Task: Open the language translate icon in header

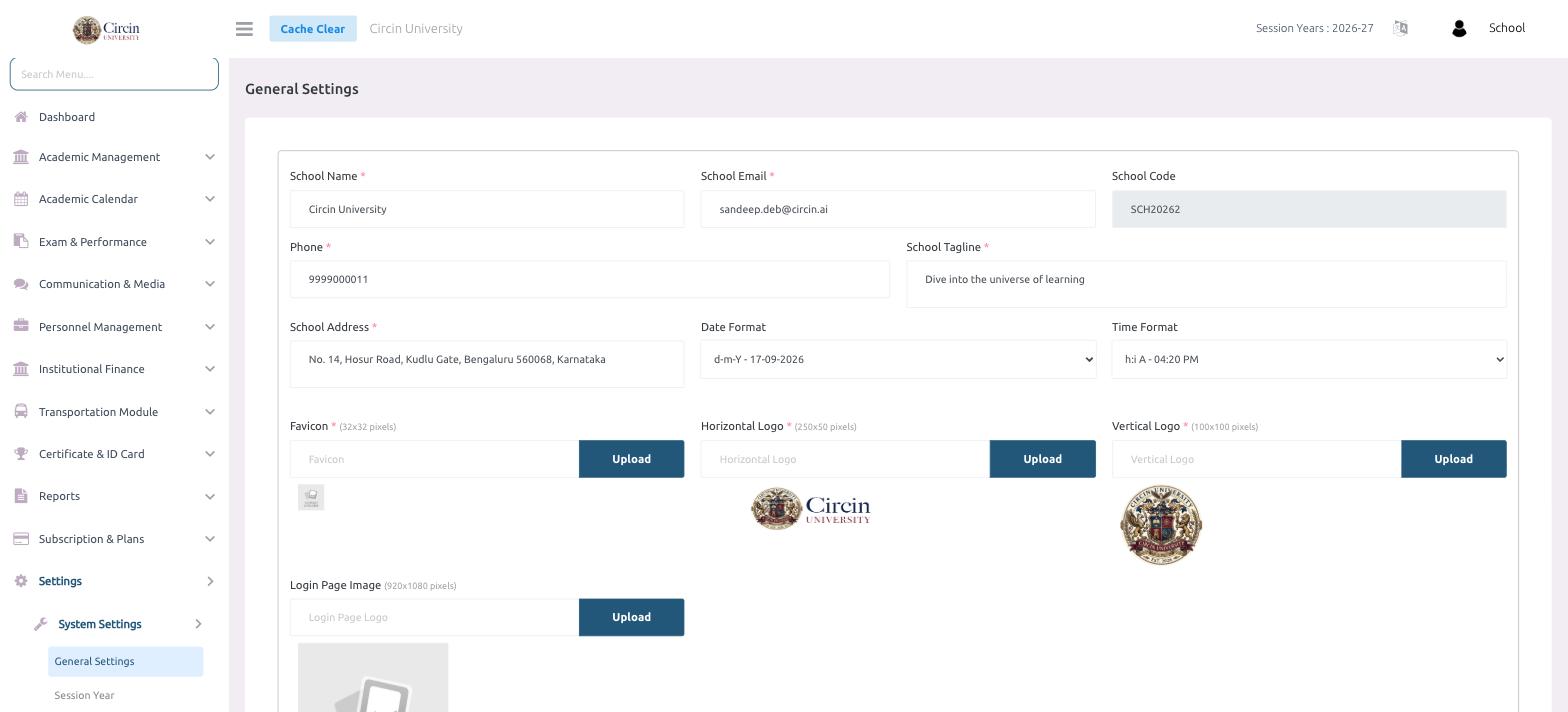Action: point(1400,28)
